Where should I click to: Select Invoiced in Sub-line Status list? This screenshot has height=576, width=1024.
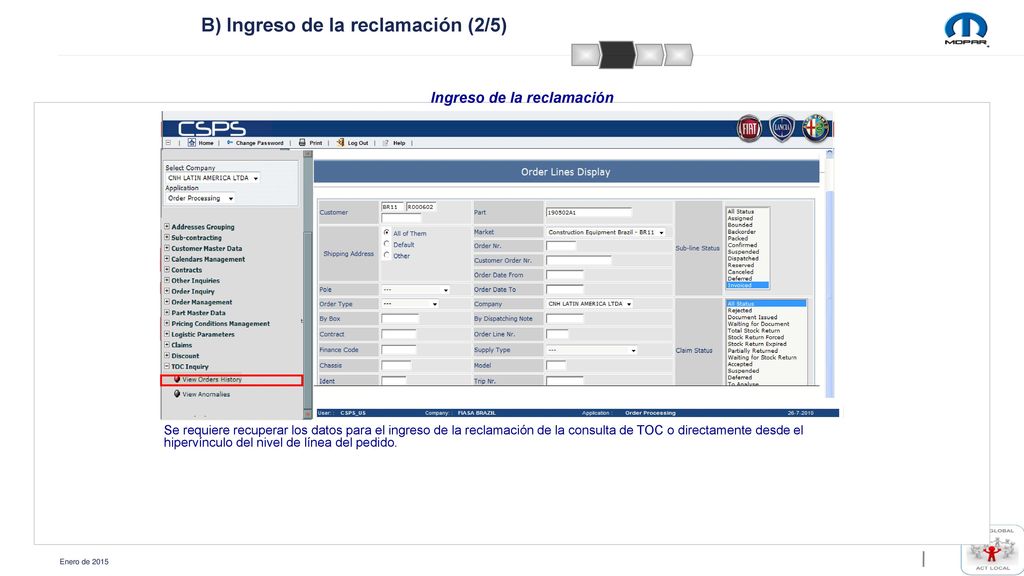tap(747, 285)
